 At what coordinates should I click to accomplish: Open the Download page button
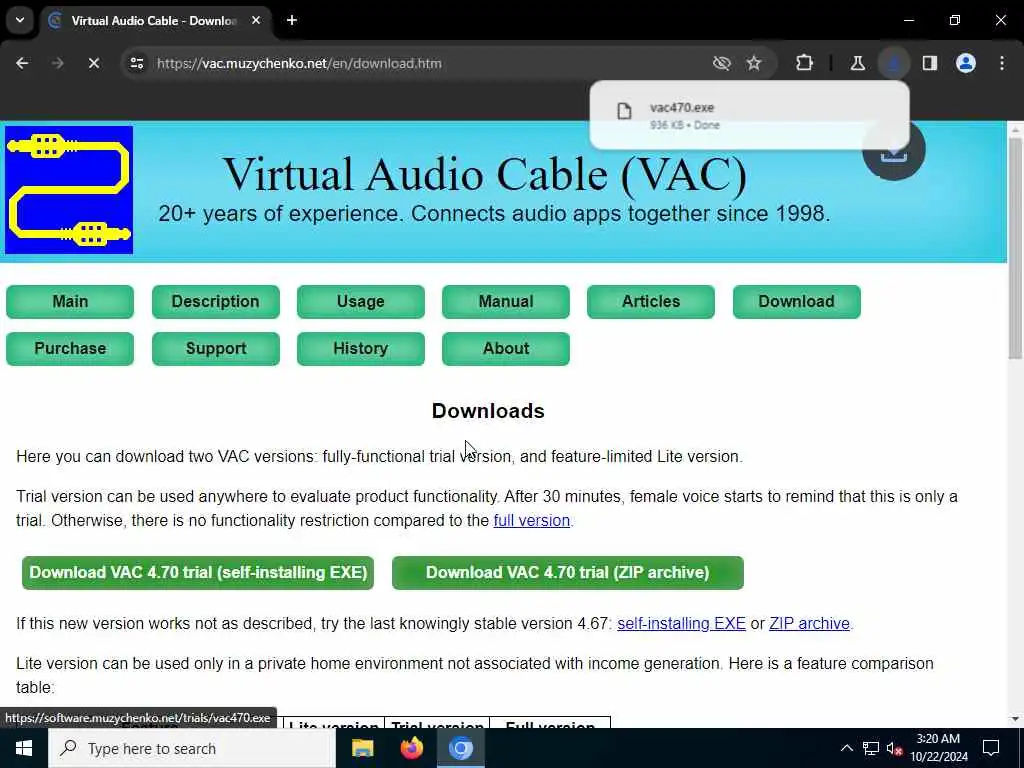pyautogui.click(x=796, y=302)
